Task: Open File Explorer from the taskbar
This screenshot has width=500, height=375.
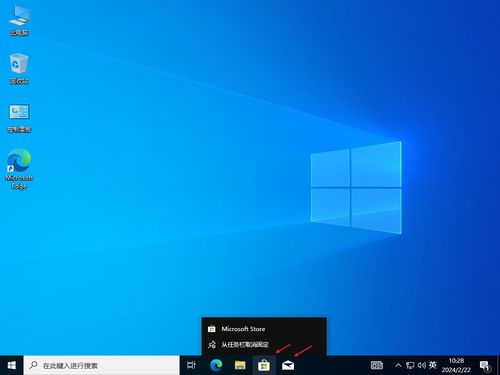Action: click(240, 365)
